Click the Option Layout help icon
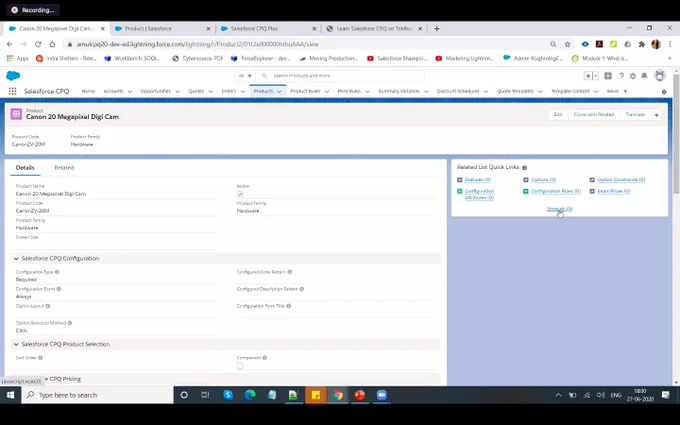This screenshot has width=680, height=425. (48, 306)
